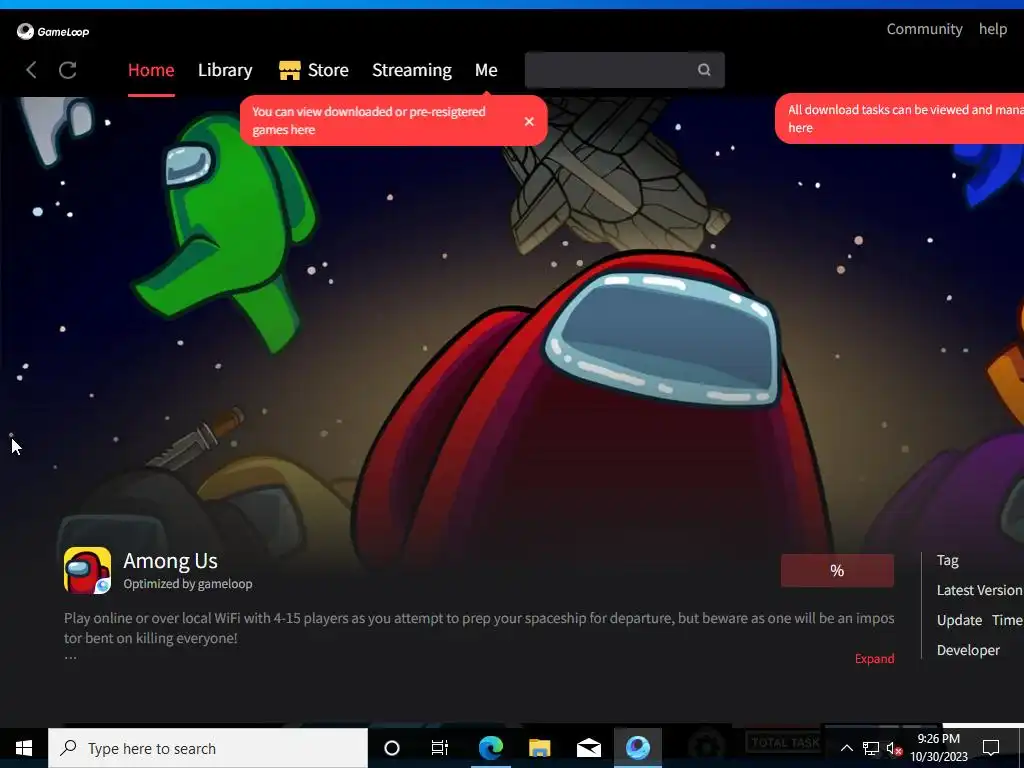Screen dimensions: 1024x768
Task: Switch to the Streaming tab
Action: point(411,70)
